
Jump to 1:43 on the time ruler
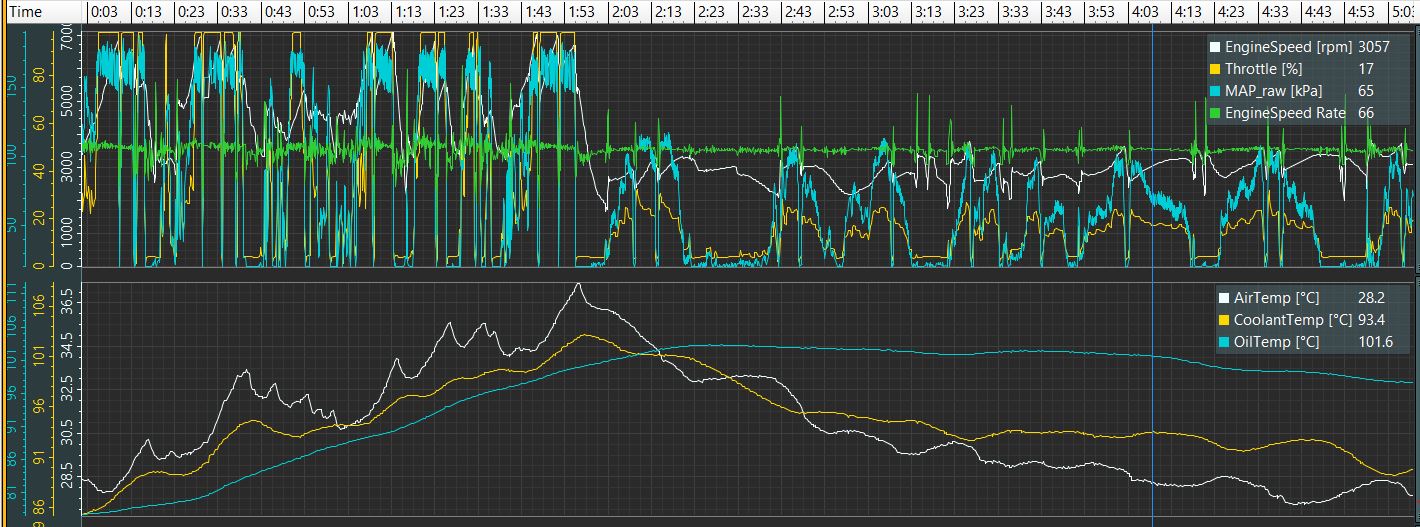(x=538, y=12)
